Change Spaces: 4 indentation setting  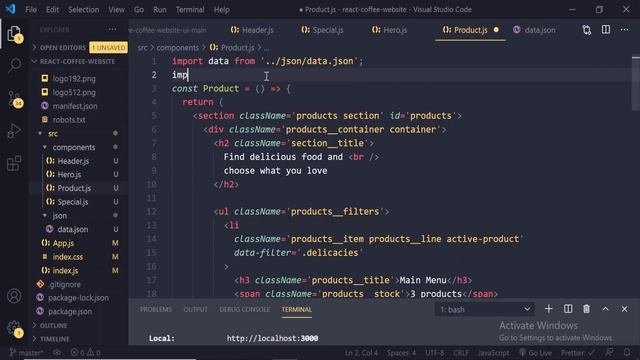tap(402, 352)
